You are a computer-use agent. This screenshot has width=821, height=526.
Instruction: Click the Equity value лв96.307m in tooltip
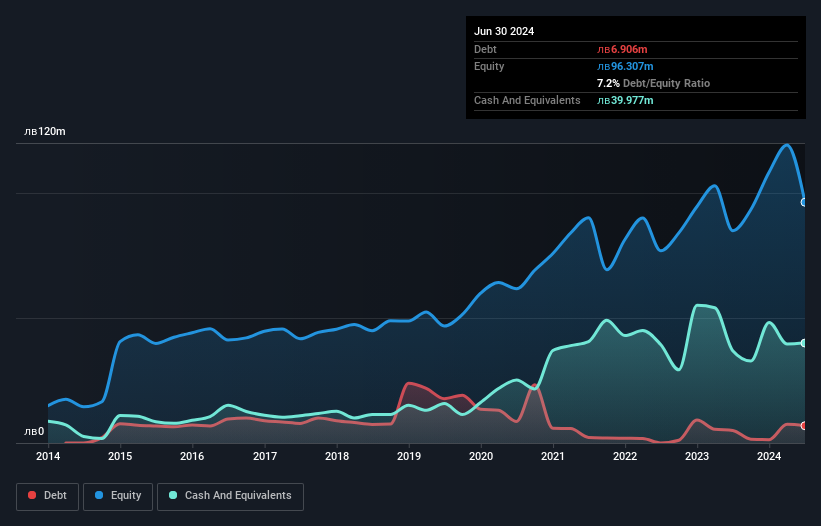click(x=625, y=66)
